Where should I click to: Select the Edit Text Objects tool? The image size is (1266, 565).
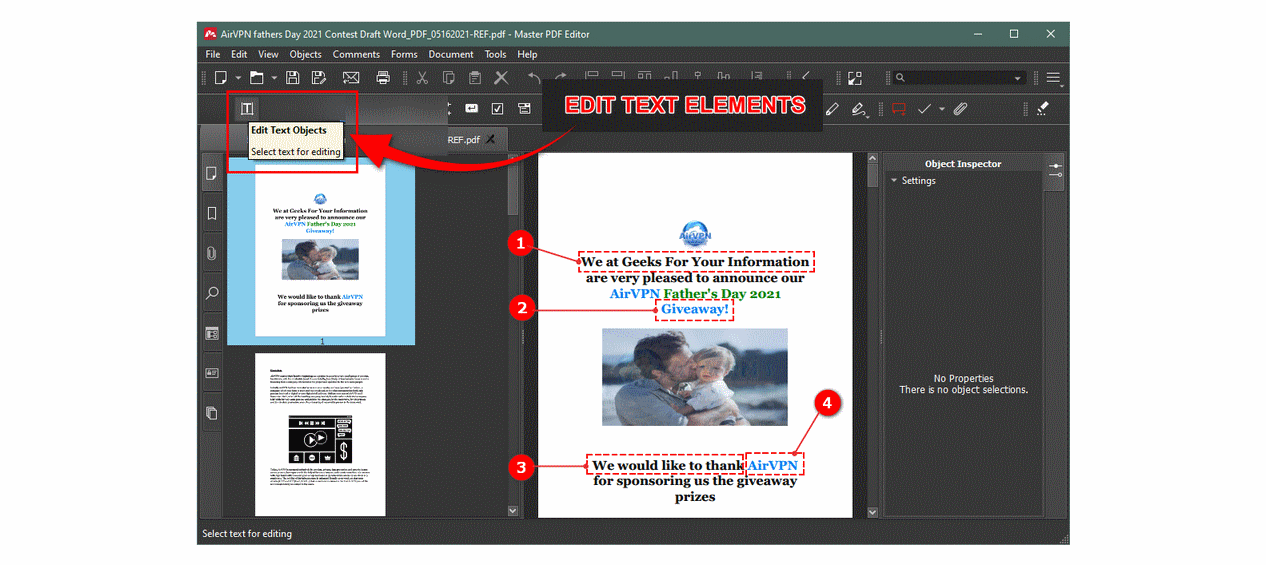click(x=247, y=108)
